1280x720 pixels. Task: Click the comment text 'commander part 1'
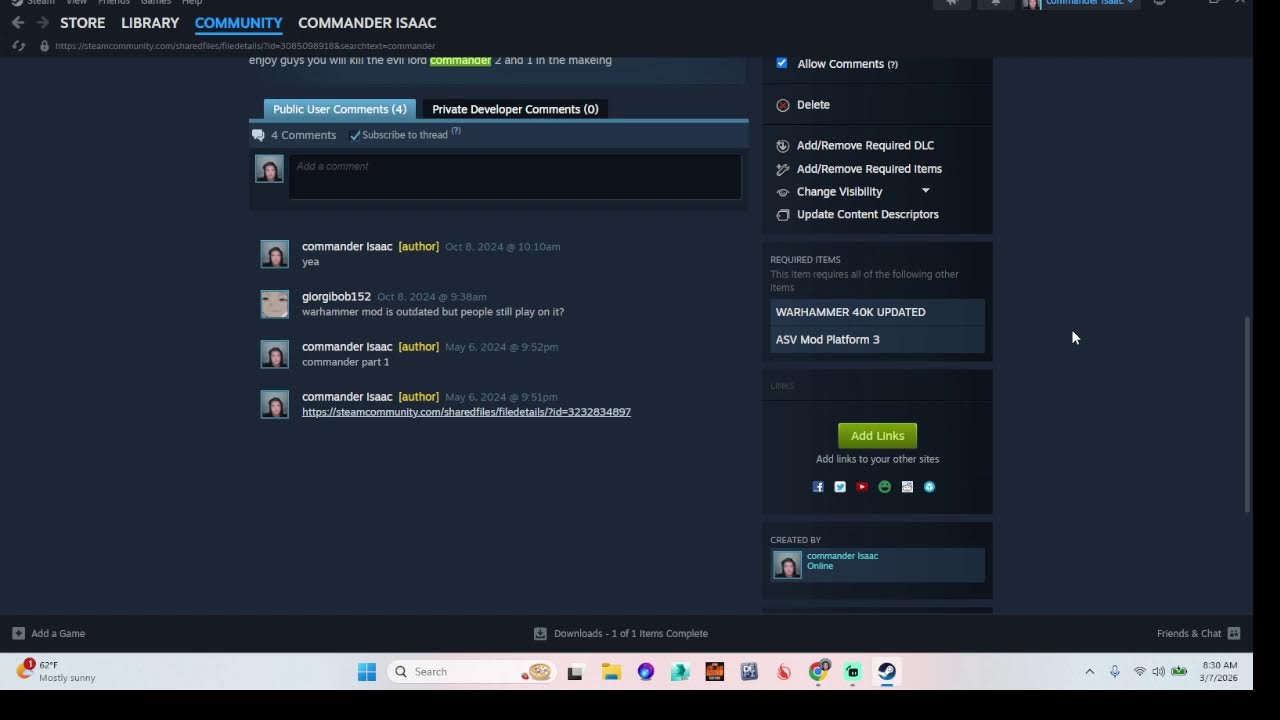point(345,362)
